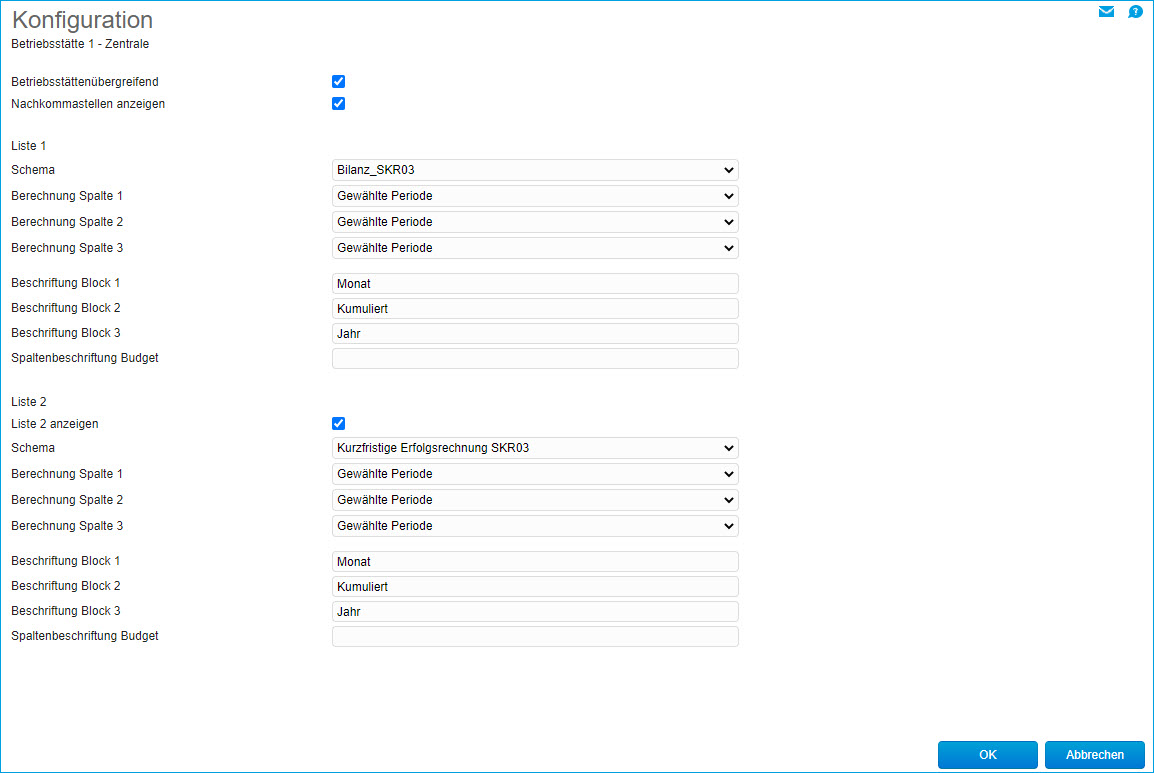Click the OK button

[x=987, y=755]
